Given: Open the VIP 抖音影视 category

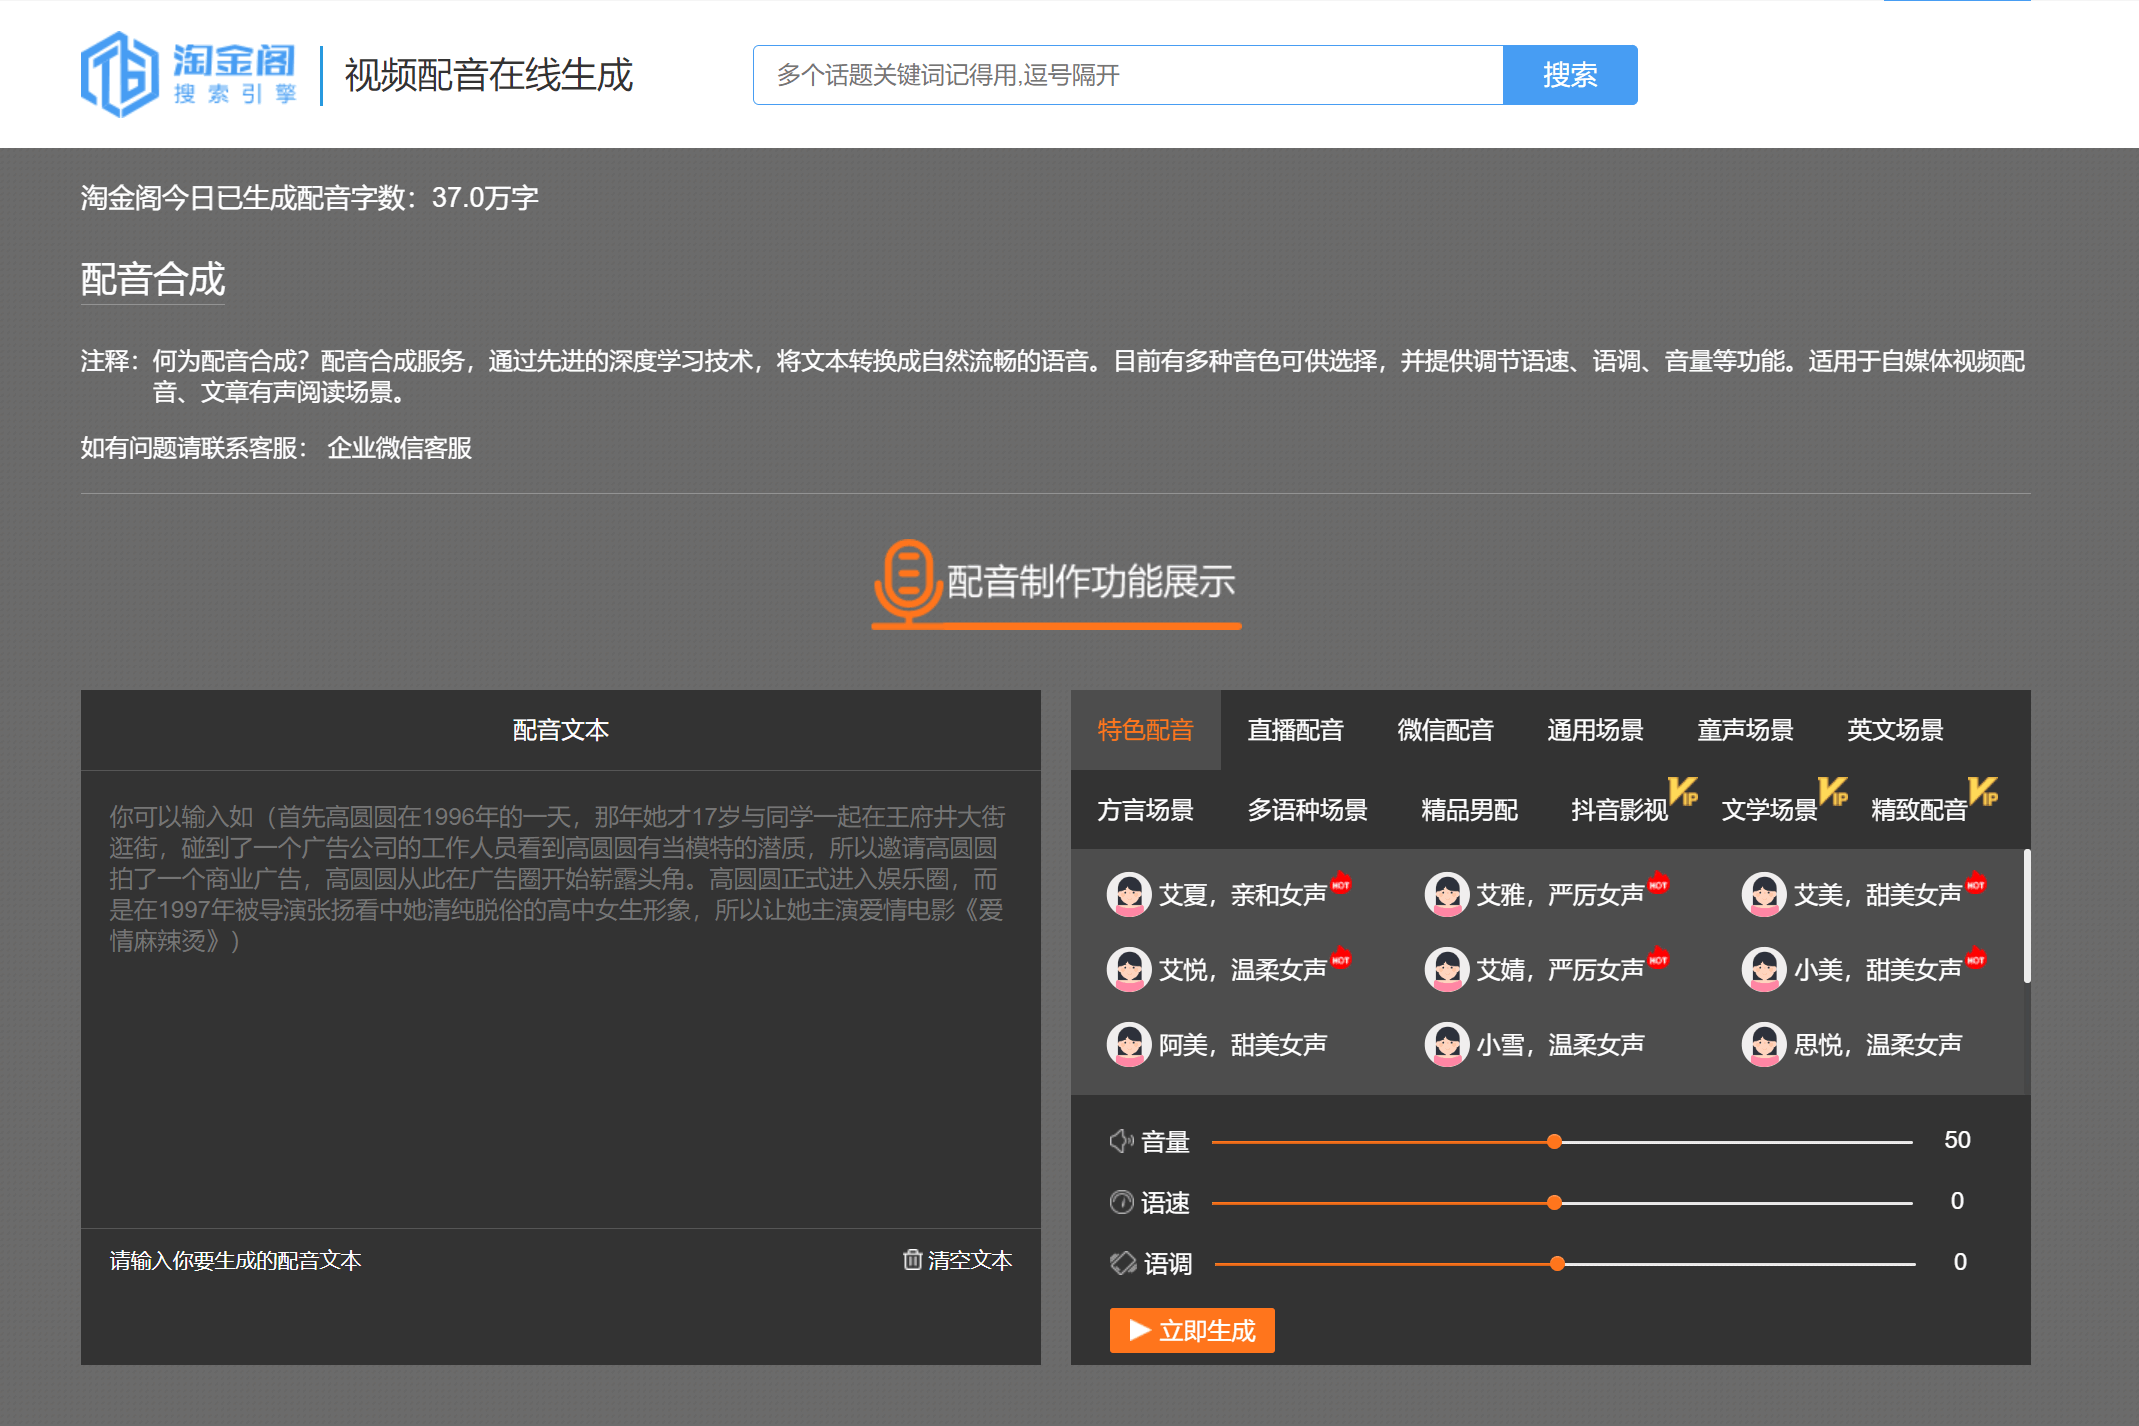Looking at the screenshot, I should point(1618,810).
